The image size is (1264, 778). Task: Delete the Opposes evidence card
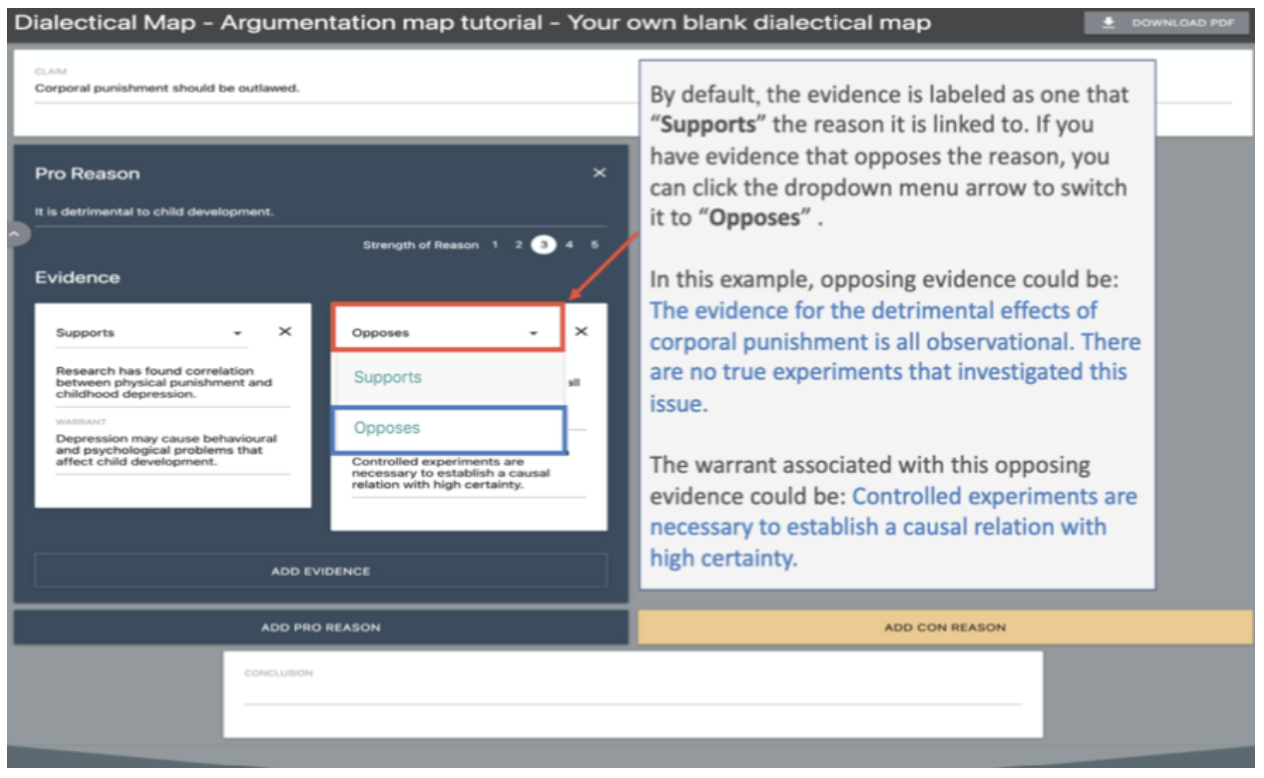pos(581,331)
